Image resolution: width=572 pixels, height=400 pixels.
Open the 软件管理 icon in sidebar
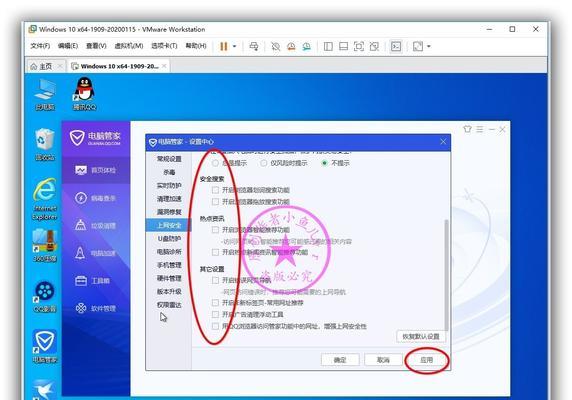[81, 308]
